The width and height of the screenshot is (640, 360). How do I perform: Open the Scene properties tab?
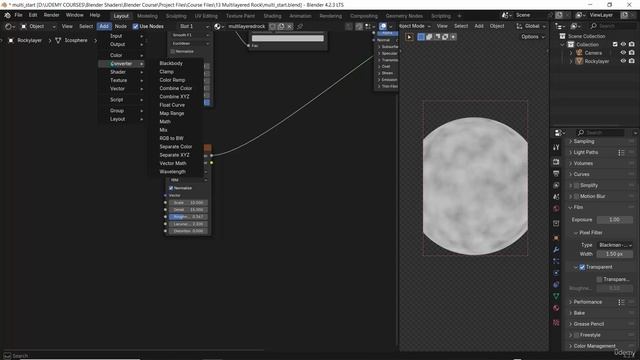coord(556,197)
